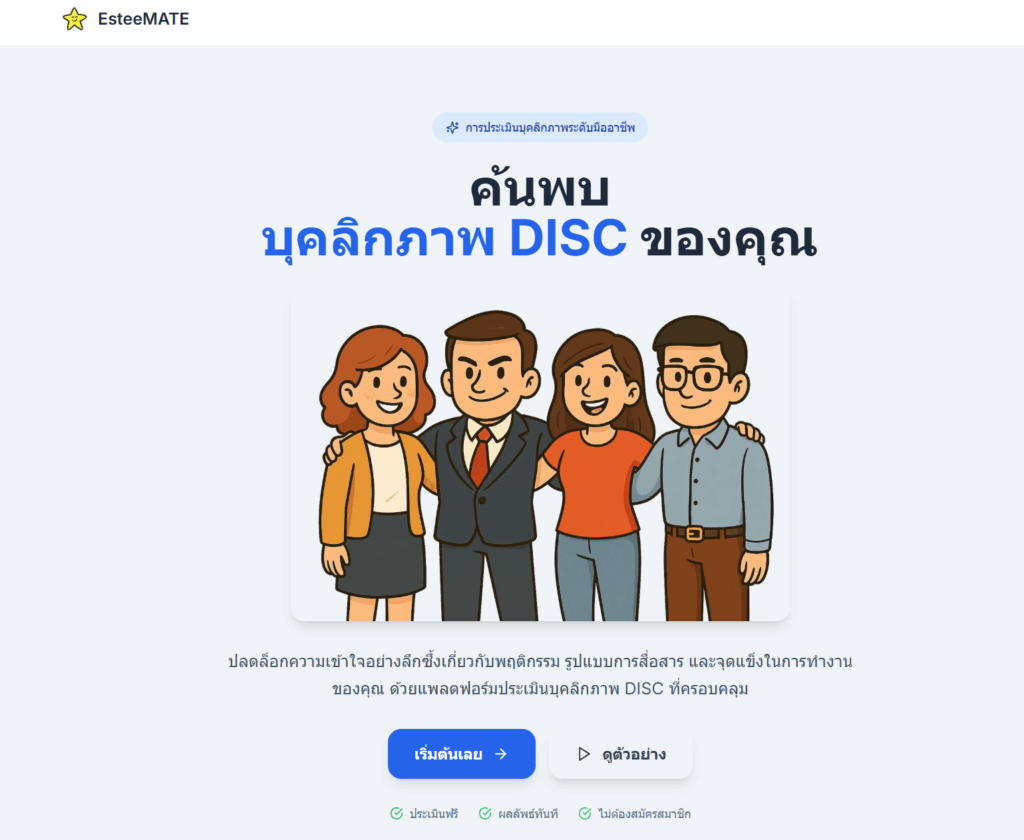Click the woman in the orange t-shirt
1024x840 pixels.
point(598,474)
